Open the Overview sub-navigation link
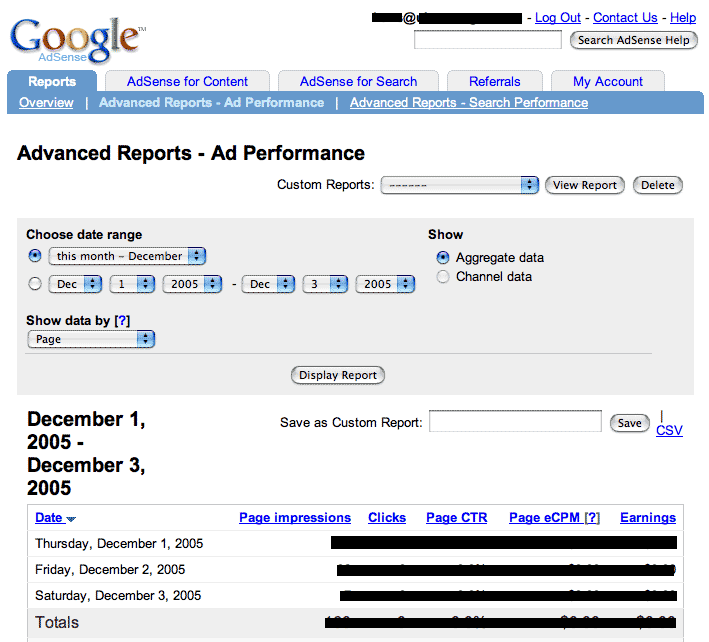 coord(46,103)
